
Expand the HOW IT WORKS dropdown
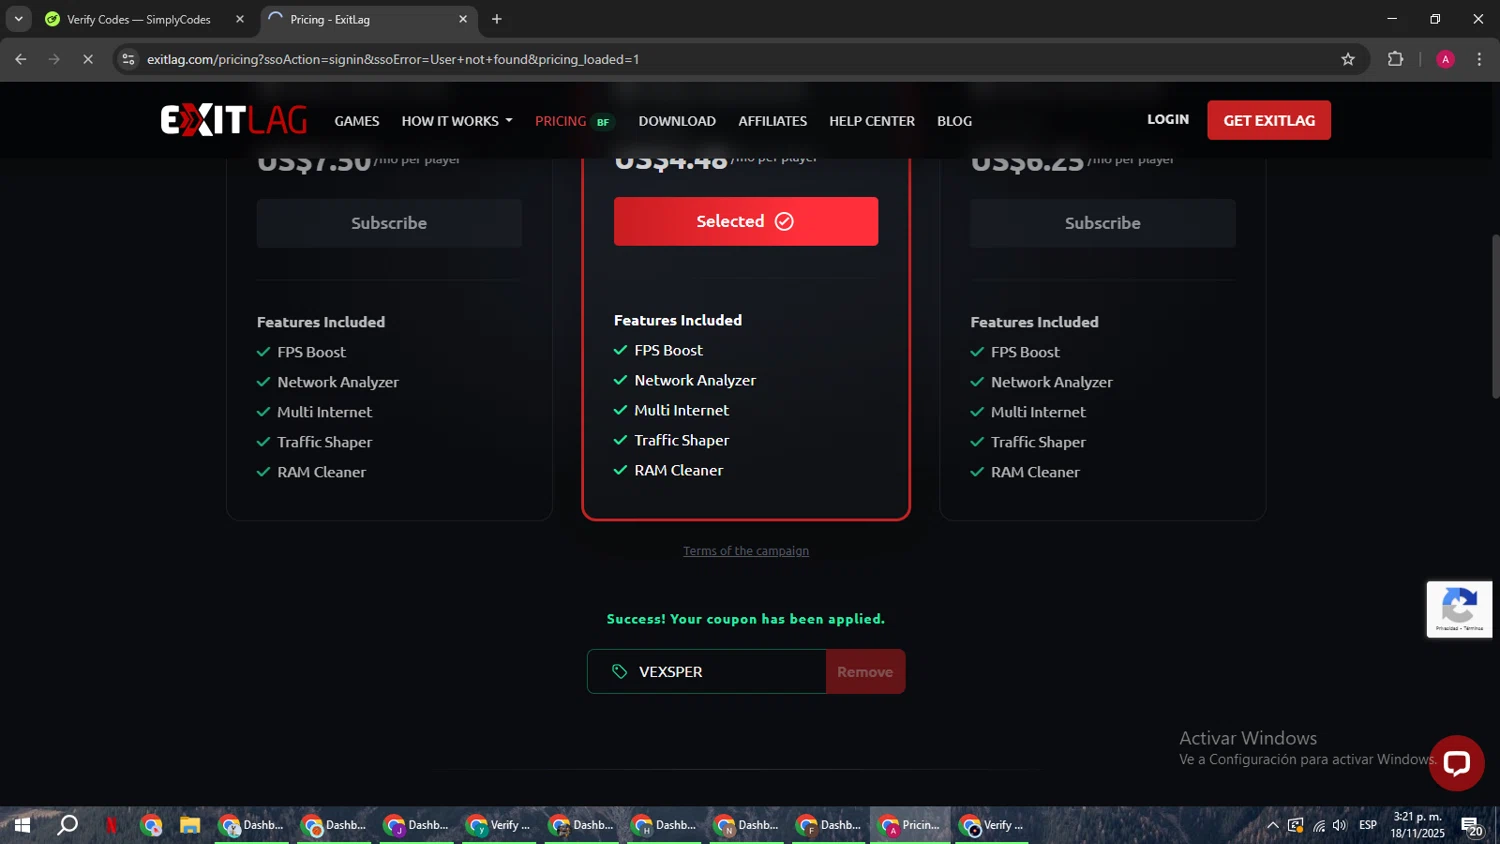coord(457,121)
